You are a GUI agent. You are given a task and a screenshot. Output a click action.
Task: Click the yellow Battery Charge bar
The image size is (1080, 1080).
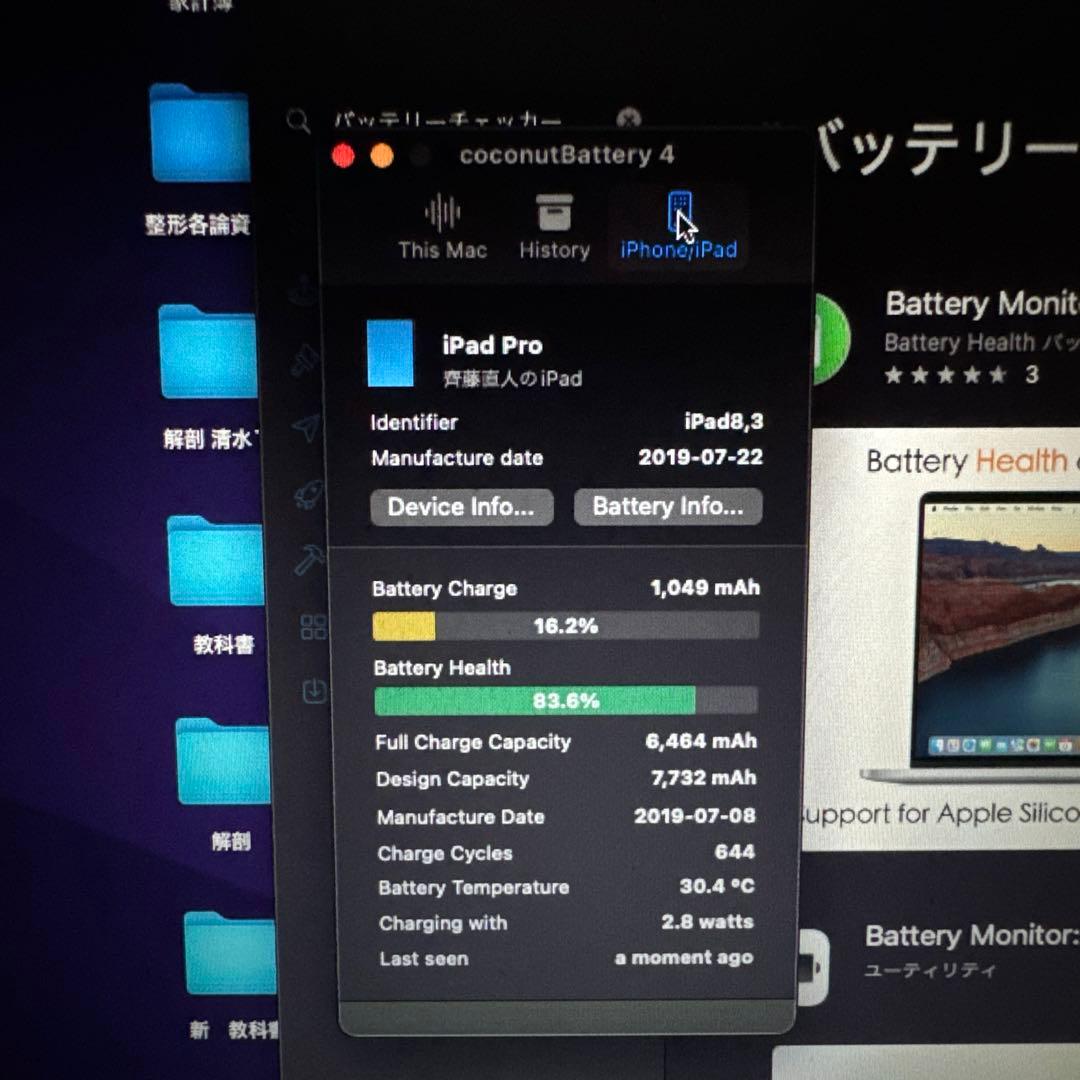pos(404,626)
